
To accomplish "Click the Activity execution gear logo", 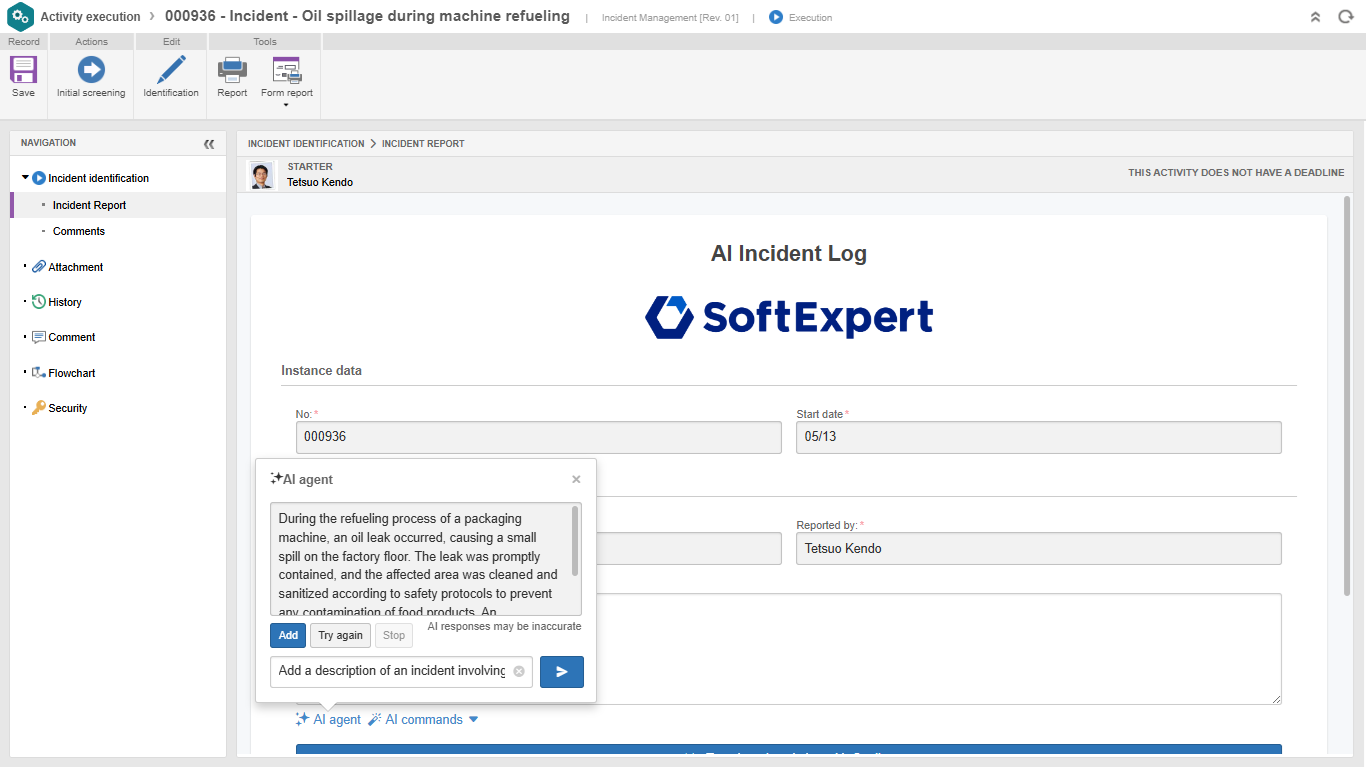I will 20,17.
